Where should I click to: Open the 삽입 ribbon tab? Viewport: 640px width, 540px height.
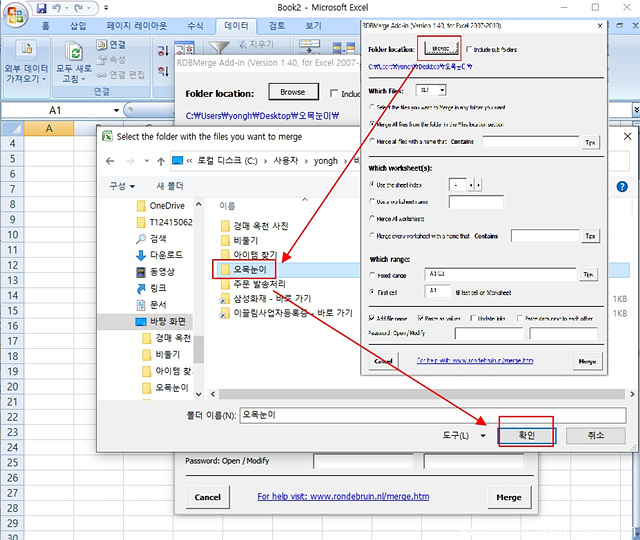[78, 26]
